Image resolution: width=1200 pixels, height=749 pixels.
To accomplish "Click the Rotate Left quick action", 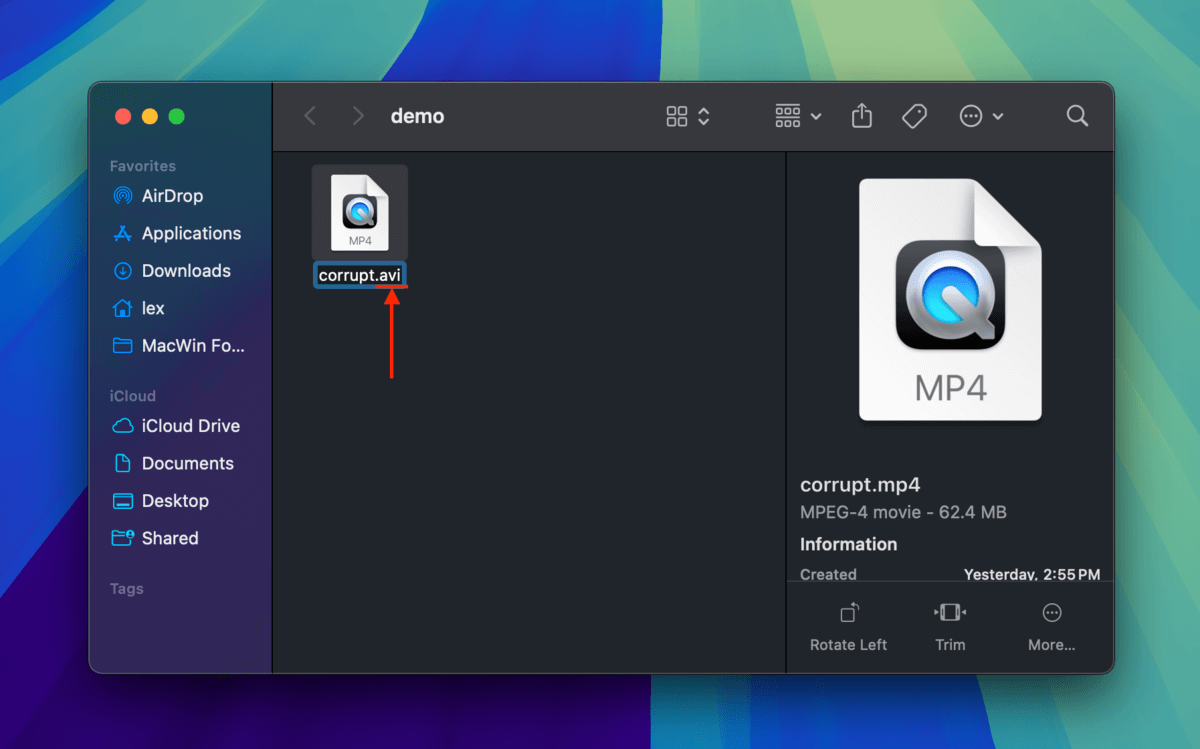I will [848, 627].
